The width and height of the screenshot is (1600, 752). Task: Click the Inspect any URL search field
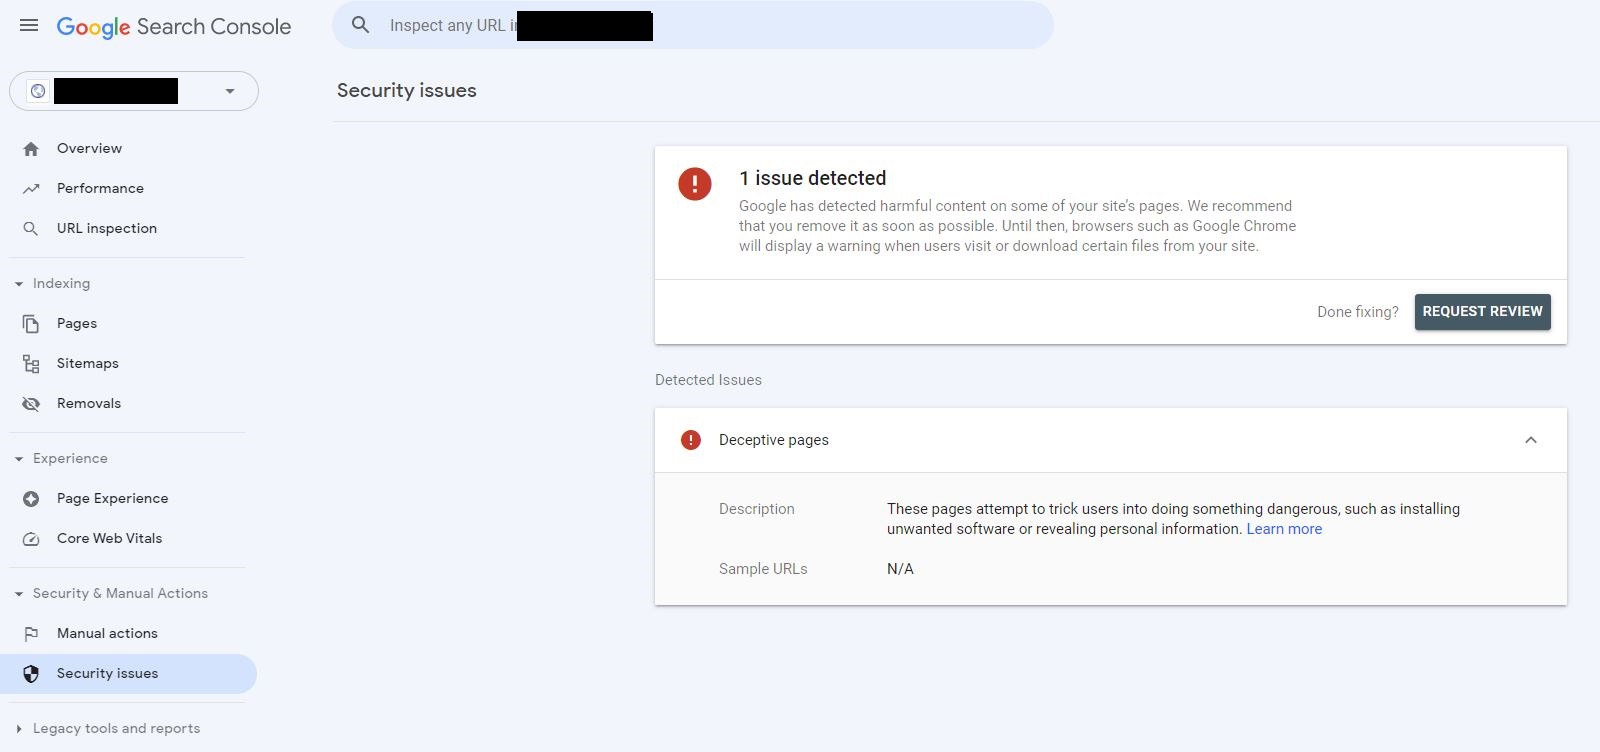pyautogui.click(x=693, y=25)
